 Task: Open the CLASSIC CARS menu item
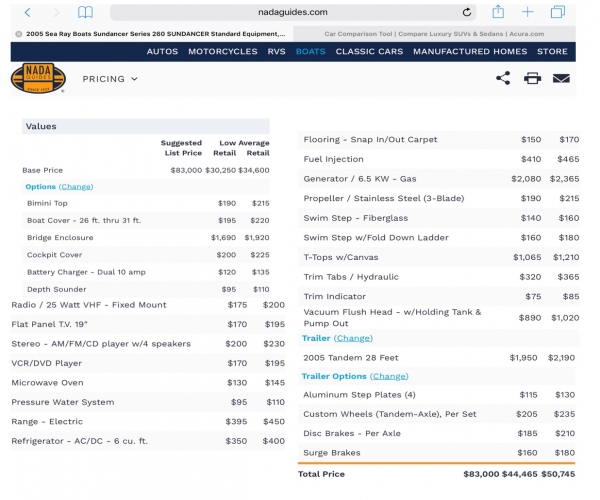pos(369,52)
